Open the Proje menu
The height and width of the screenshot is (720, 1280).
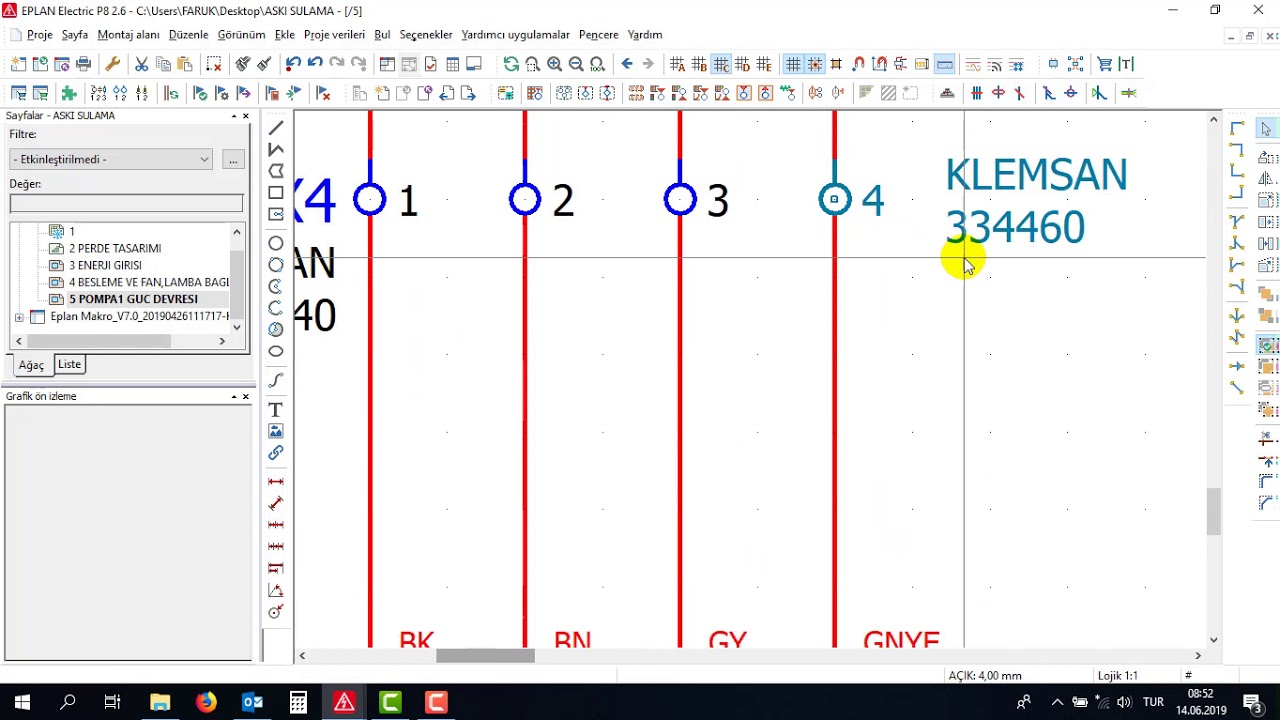pos(40,35)
